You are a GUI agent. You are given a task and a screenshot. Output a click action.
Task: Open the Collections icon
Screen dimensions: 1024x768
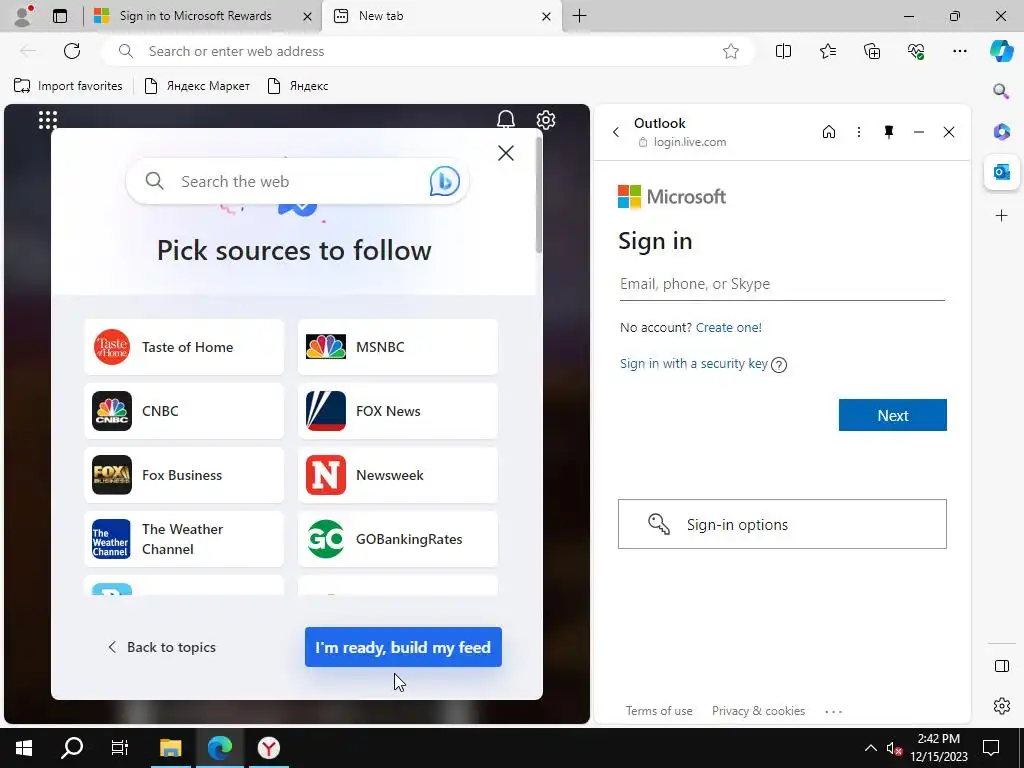pos(872,51)
